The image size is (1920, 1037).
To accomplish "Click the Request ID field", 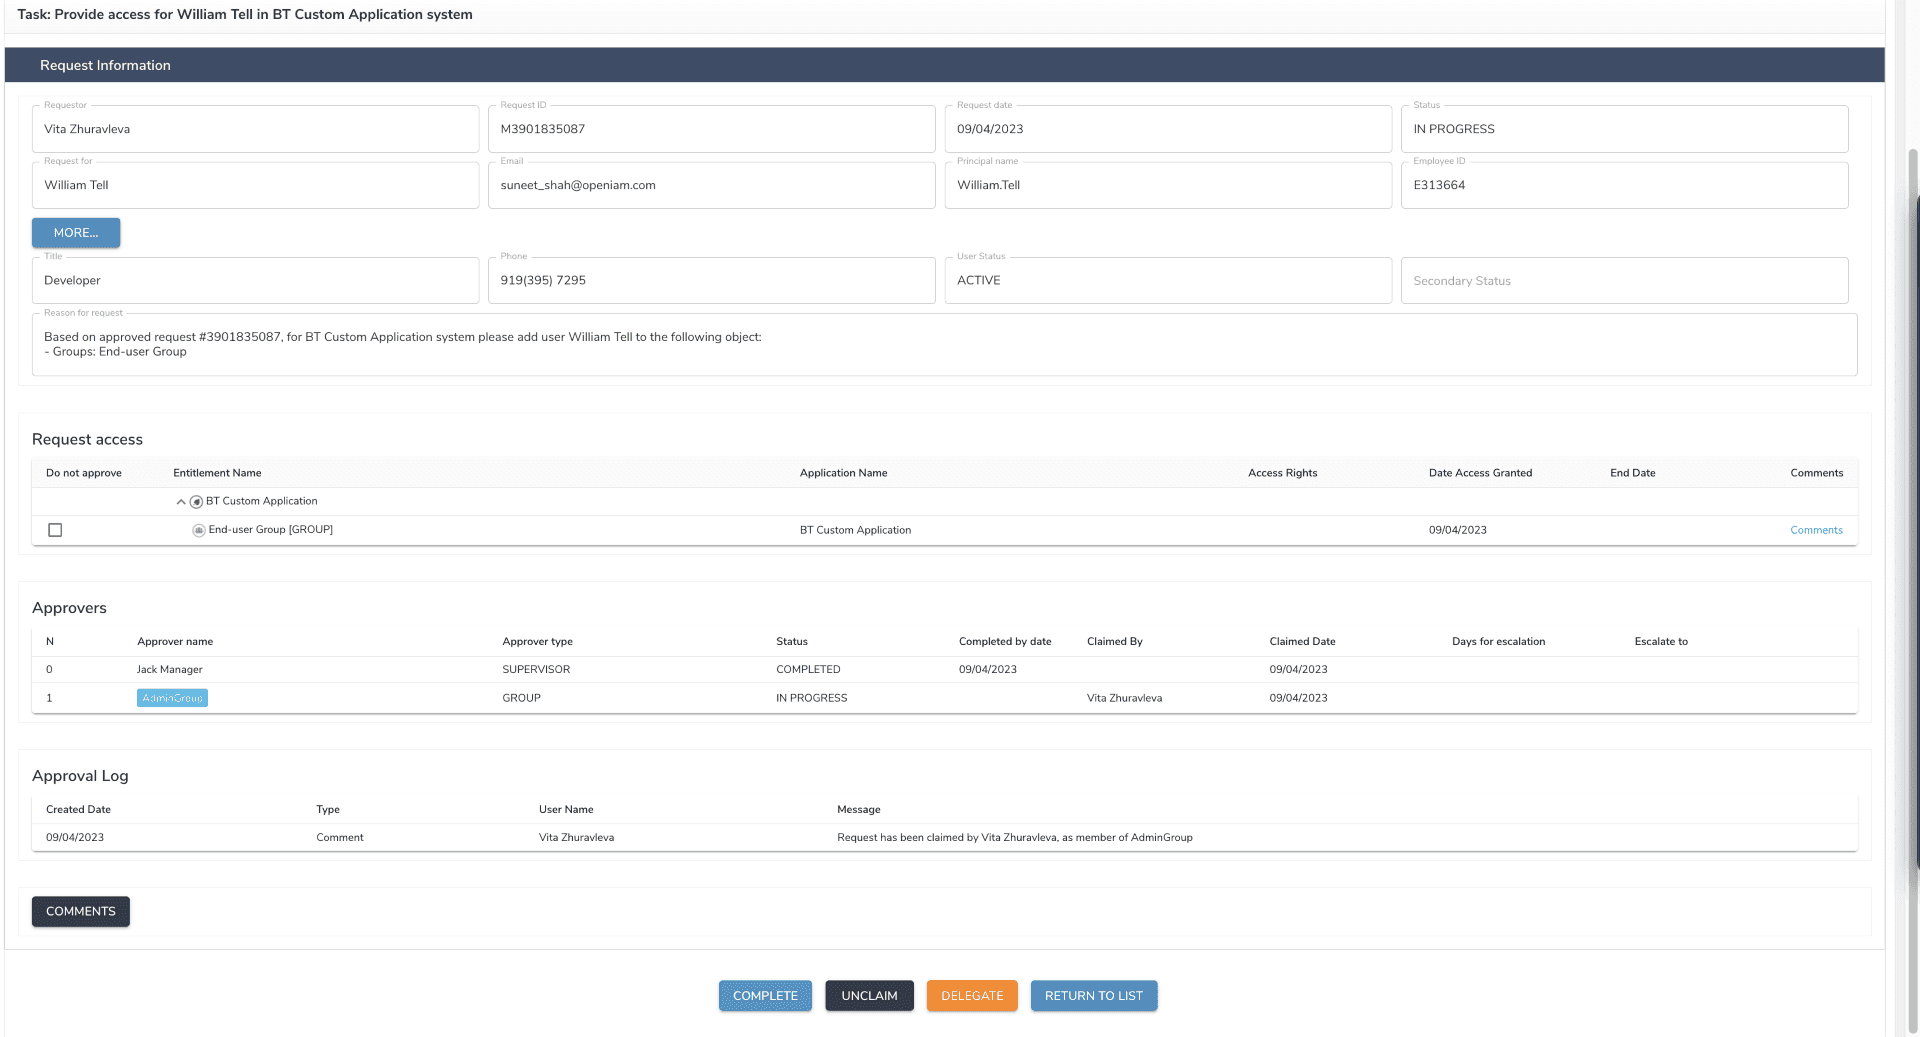I will tap(710, 129).
